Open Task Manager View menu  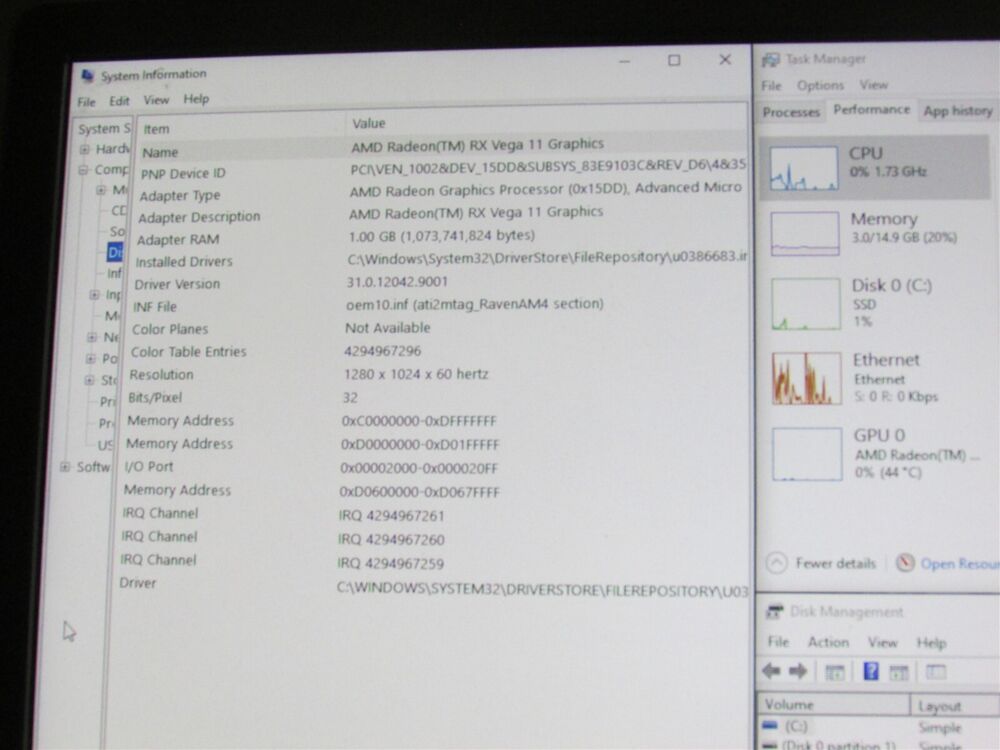tap(874, 84)
